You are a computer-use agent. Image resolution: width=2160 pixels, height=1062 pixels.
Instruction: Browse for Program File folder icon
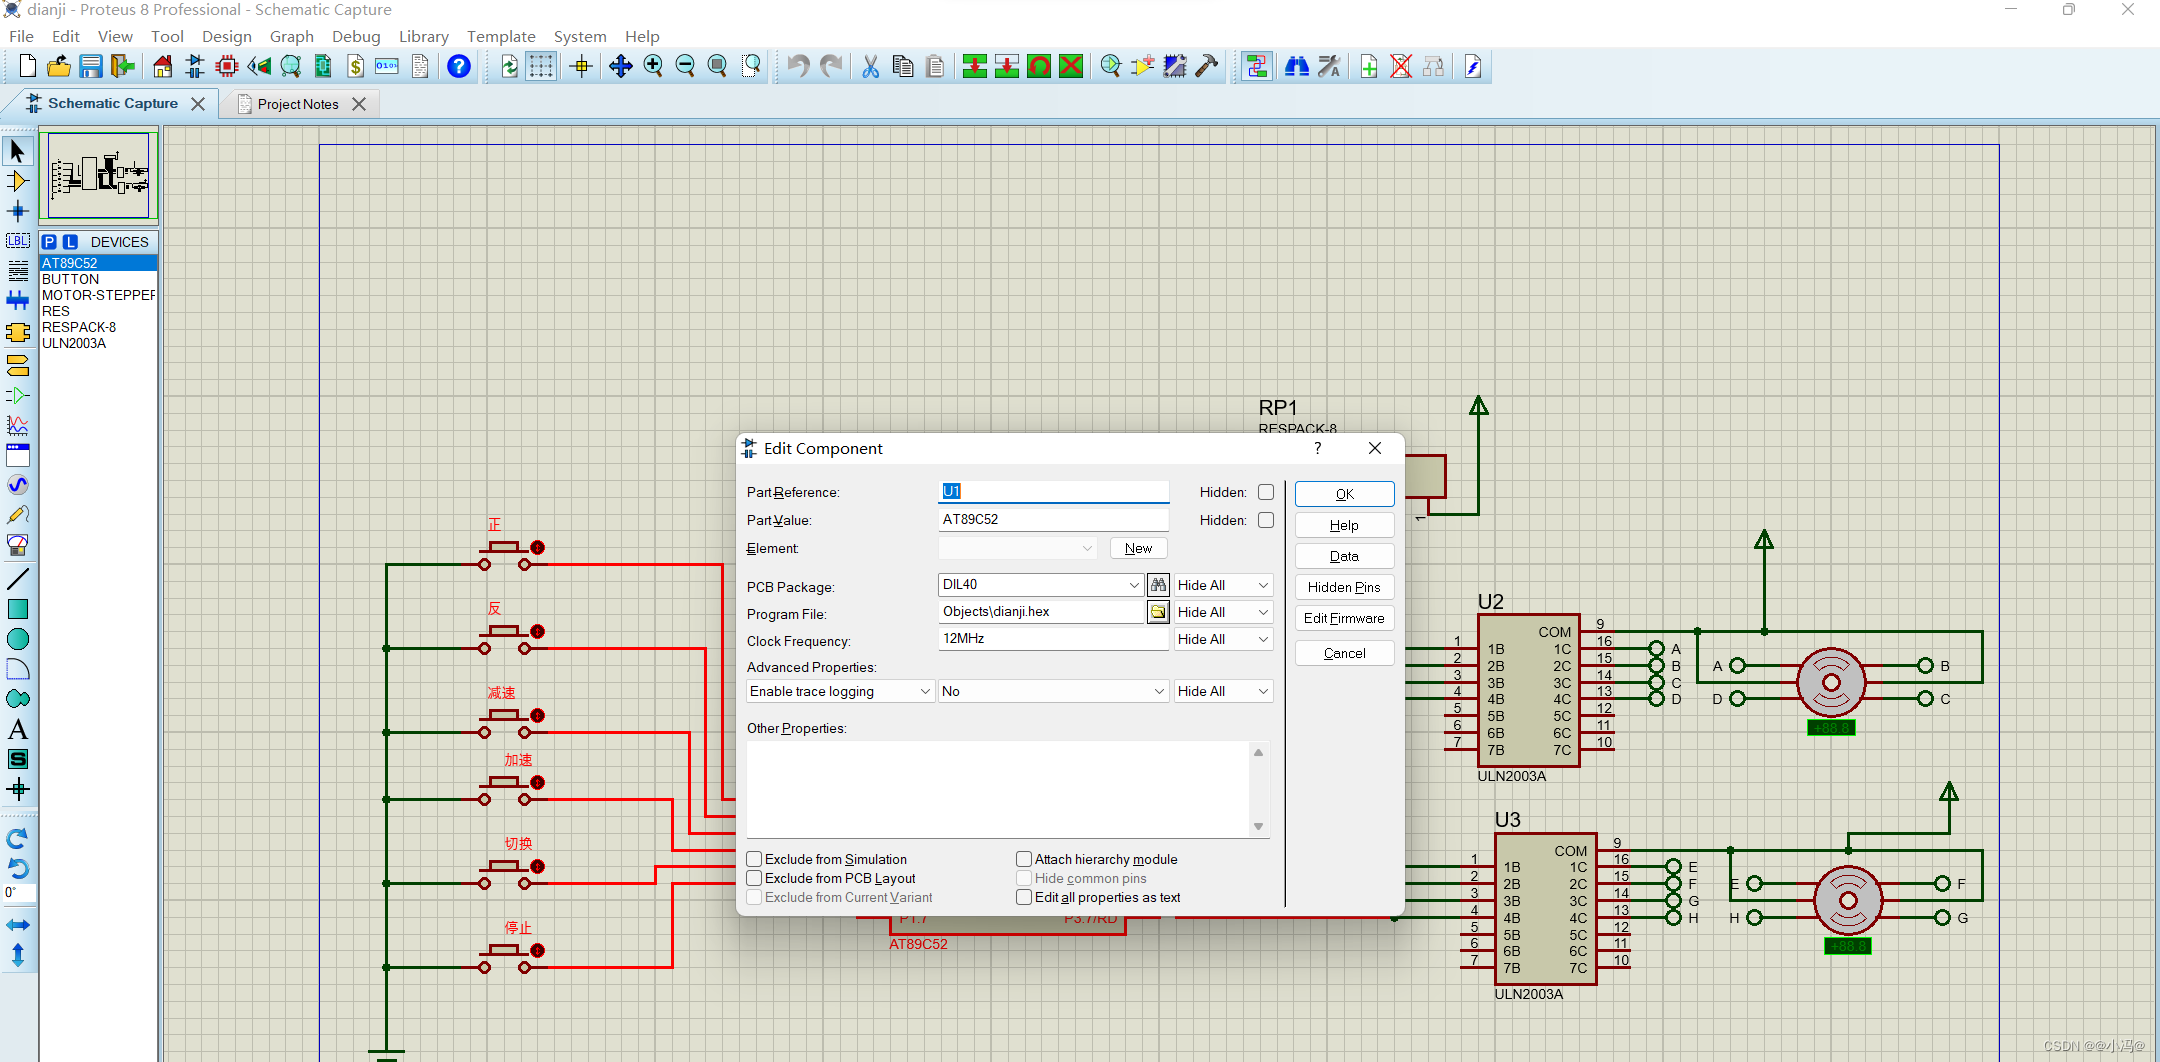pyautogui.click(x=1158, y=612)
